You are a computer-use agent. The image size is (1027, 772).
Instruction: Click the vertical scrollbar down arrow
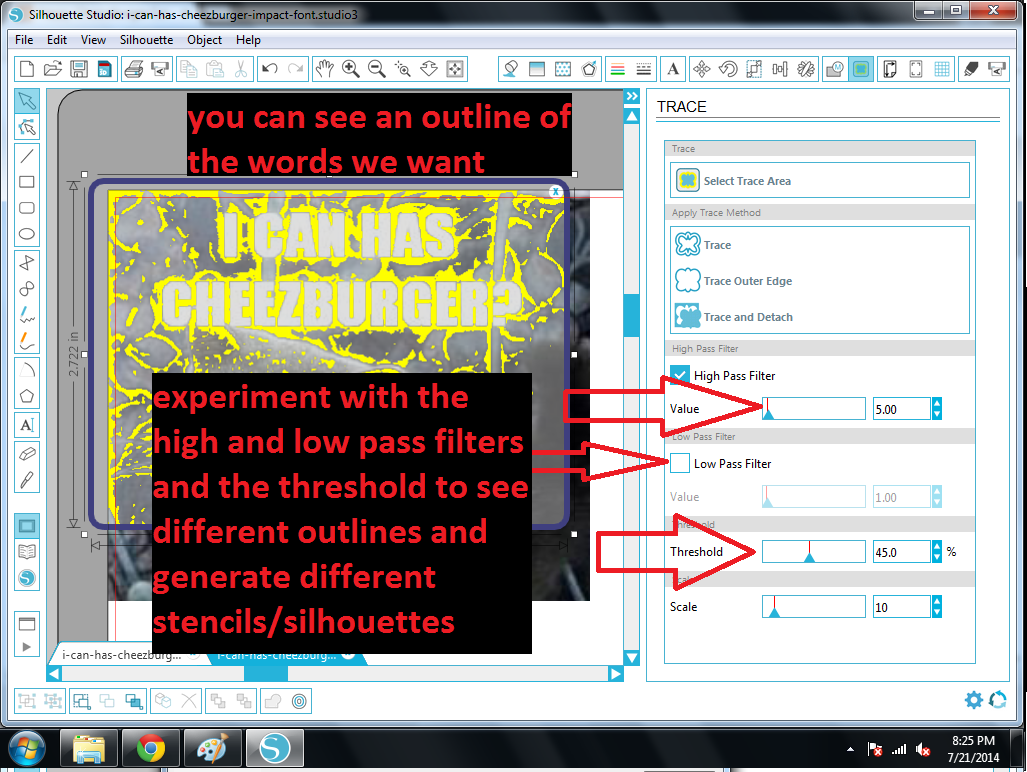(632, 658)
